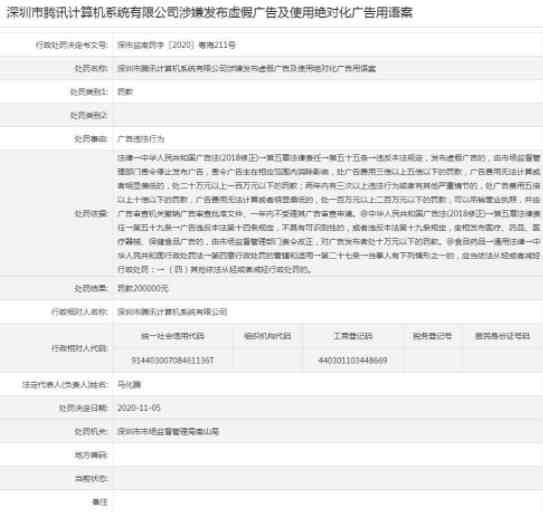Click the credit code value ending in 136T
This screenshot has height=512, width=543.
[172, 360]
